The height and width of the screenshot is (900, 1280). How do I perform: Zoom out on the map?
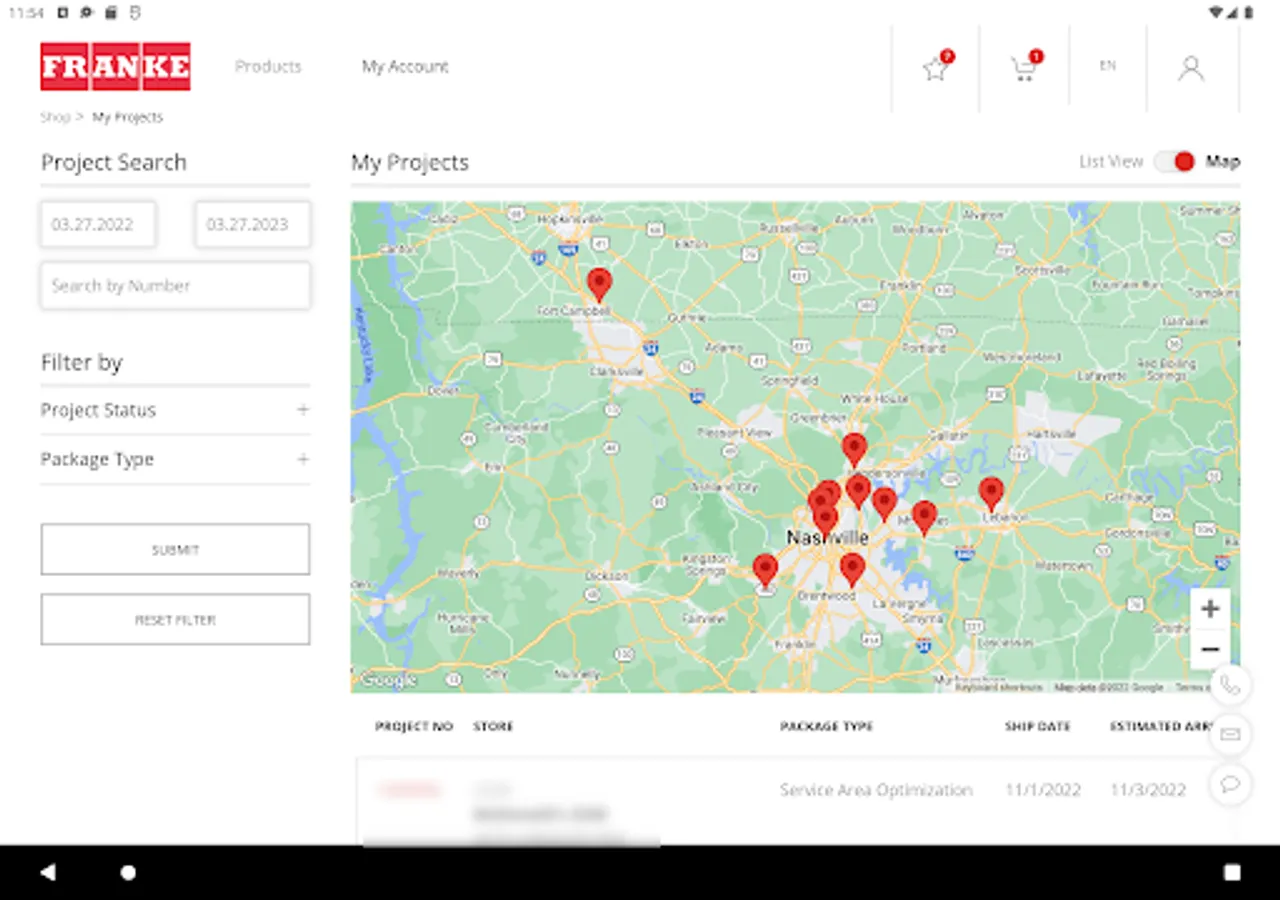click(x=1210, y=650)
